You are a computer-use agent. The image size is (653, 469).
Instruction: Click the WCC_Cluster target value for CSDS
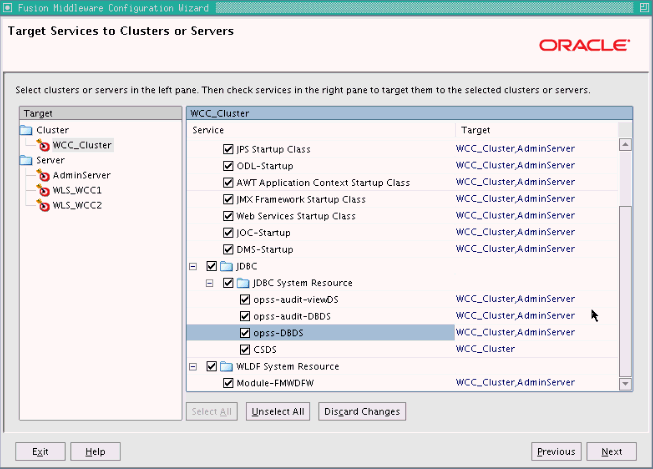coord(485,349)
